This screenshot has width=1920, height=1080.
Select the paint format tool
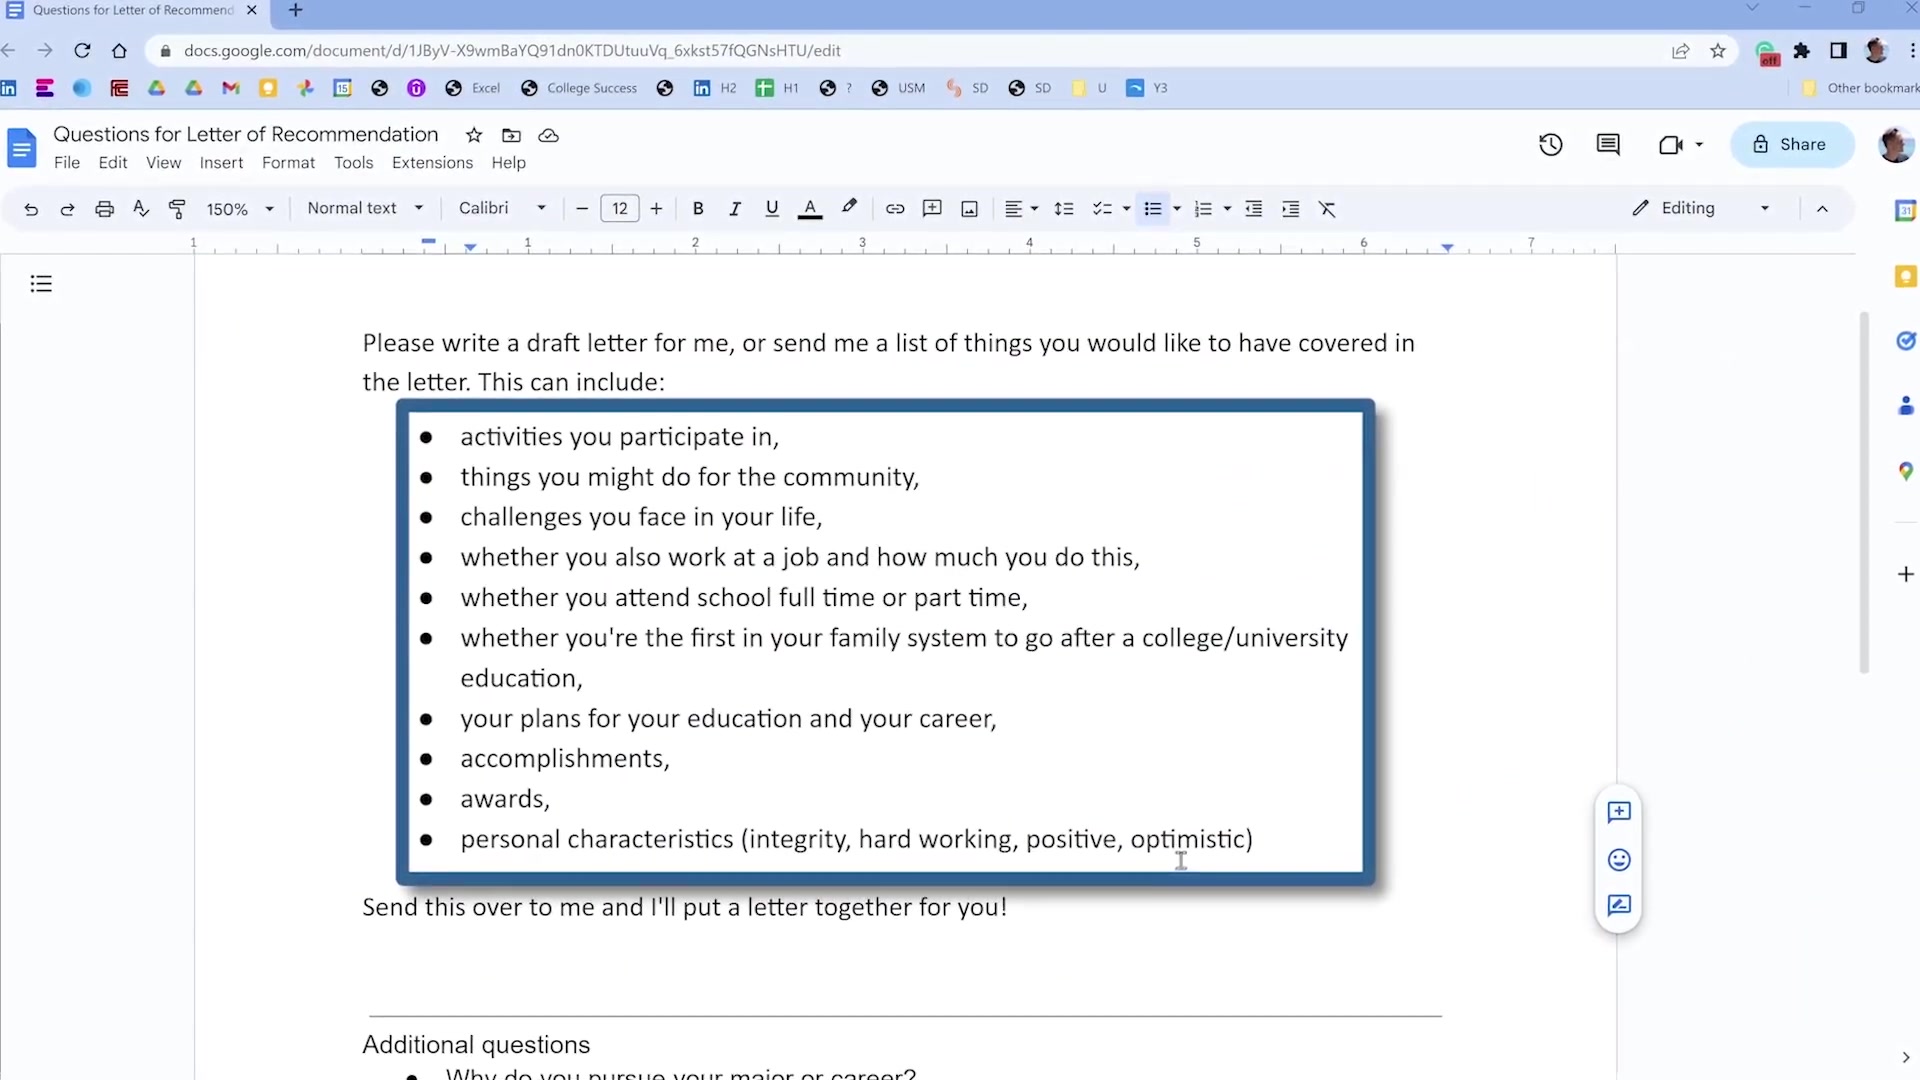tap(177, 208)
